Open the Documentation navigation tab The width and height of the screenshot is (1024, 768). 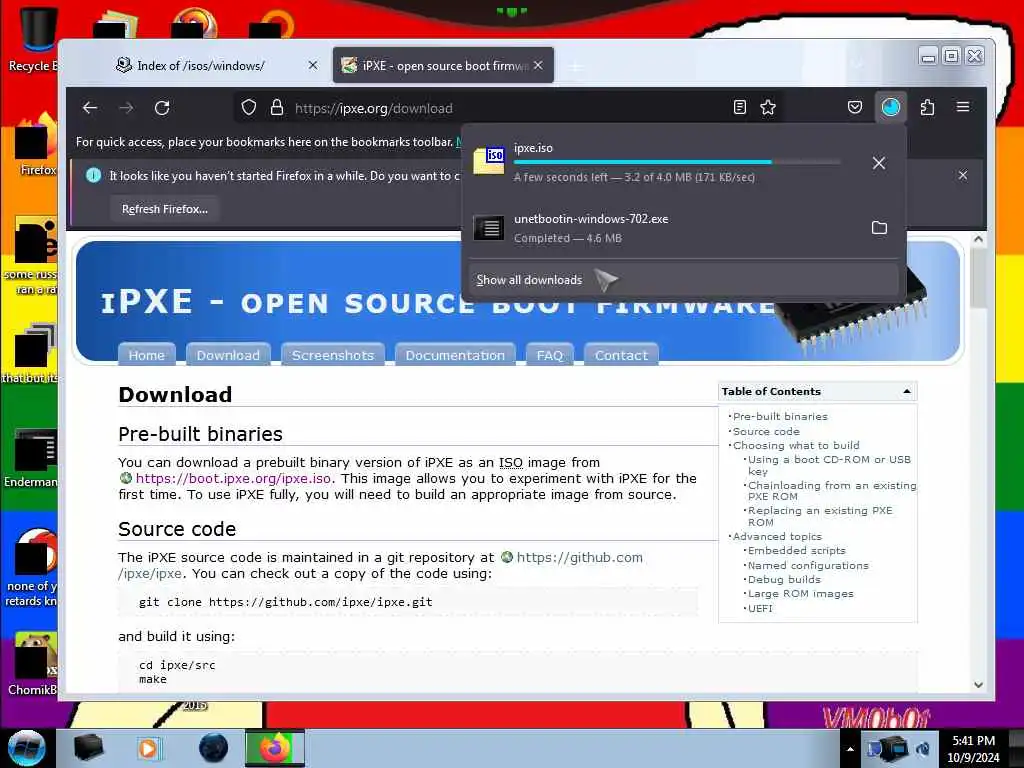pos(455,355)
